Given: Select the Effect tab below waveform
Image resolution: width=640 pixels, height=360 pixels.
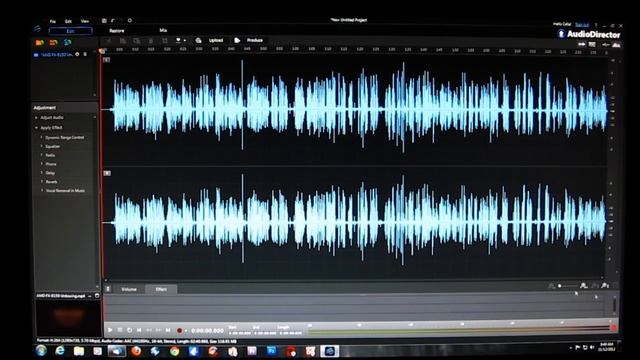Looking at the screenshot, I should (161, 289).
